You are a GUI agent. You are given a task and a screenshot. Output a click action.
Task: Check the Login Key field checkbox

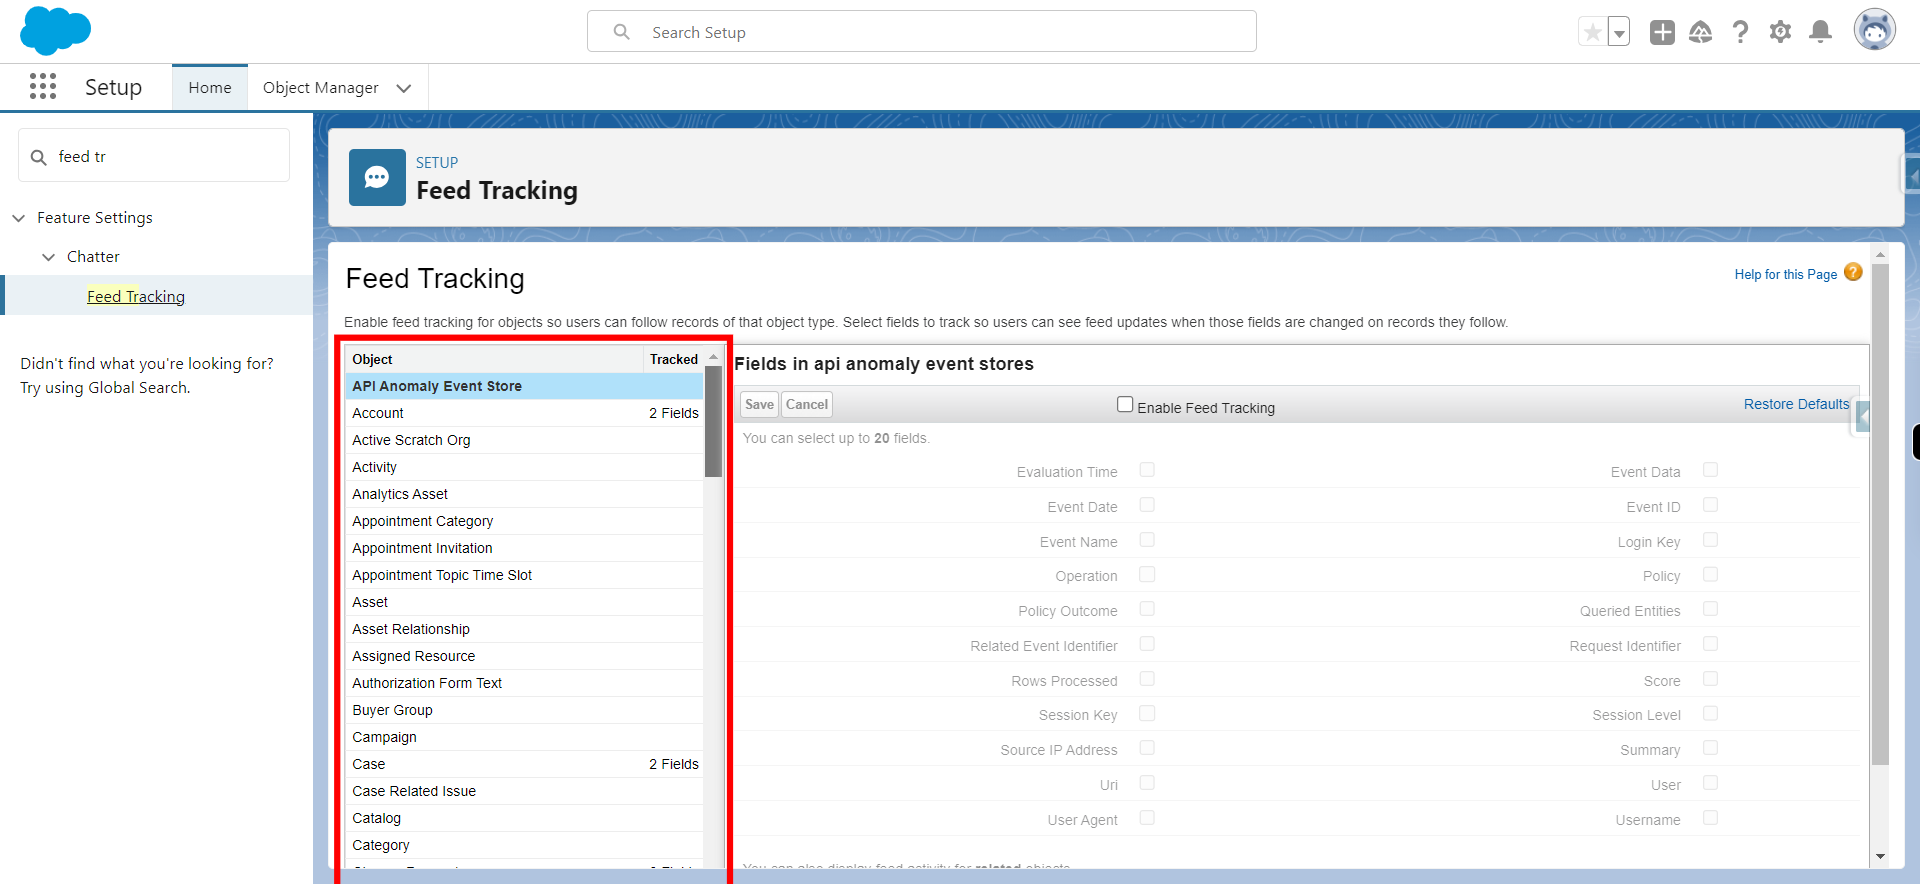(1710, 540)
